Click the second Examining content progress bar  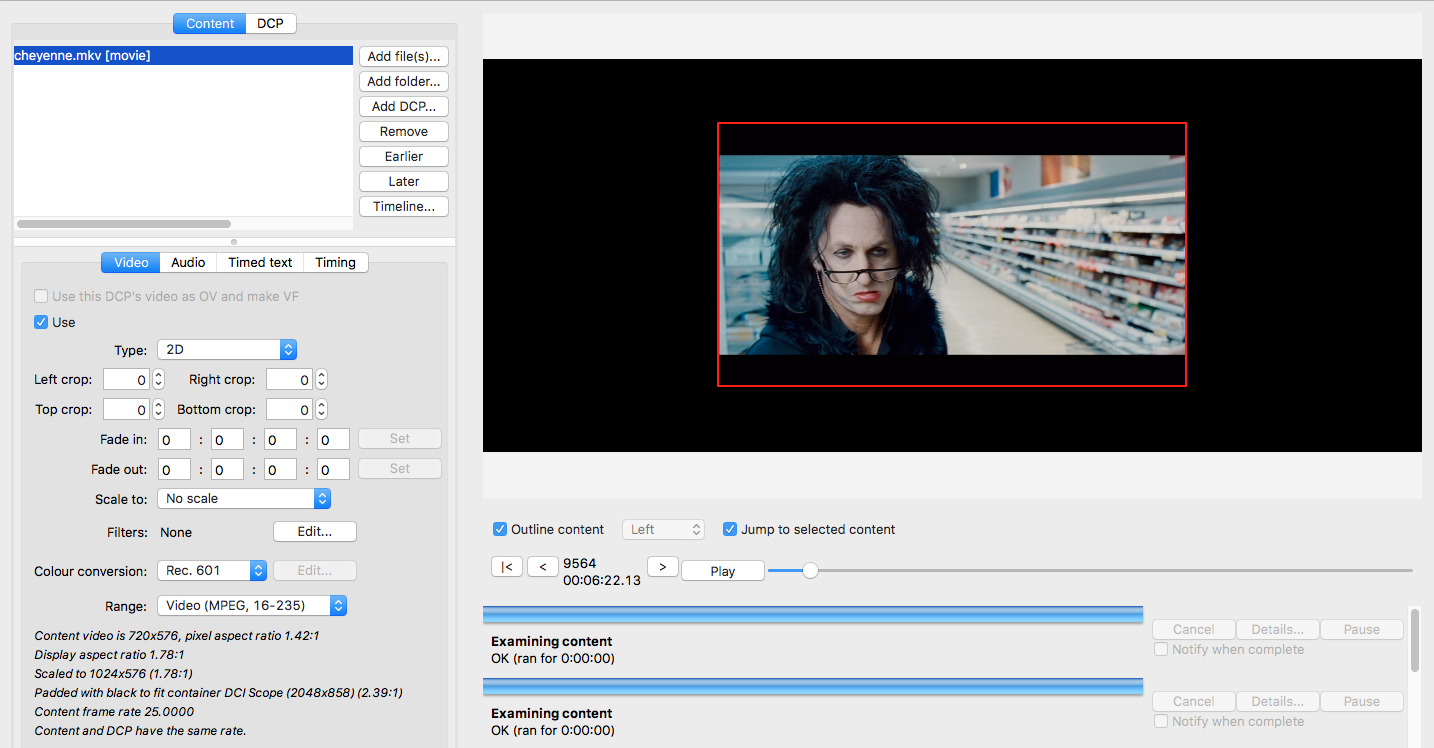(x=813, y=686)
